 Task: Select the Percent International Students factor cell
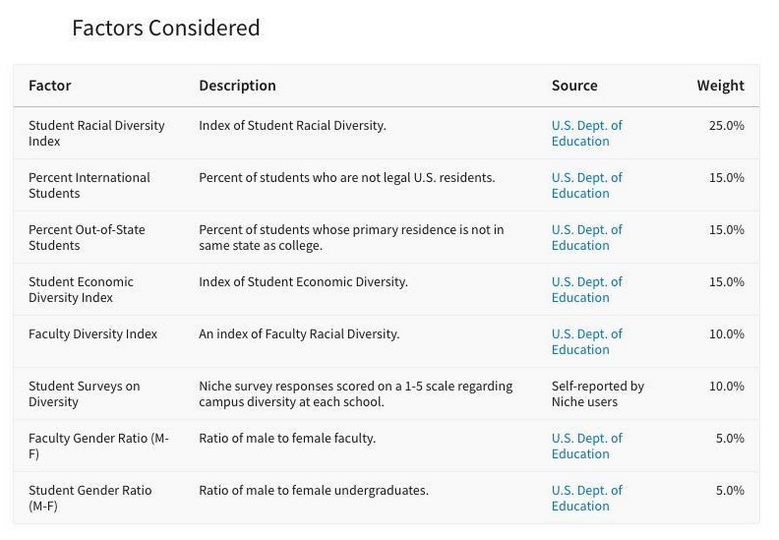click(89, 185)
